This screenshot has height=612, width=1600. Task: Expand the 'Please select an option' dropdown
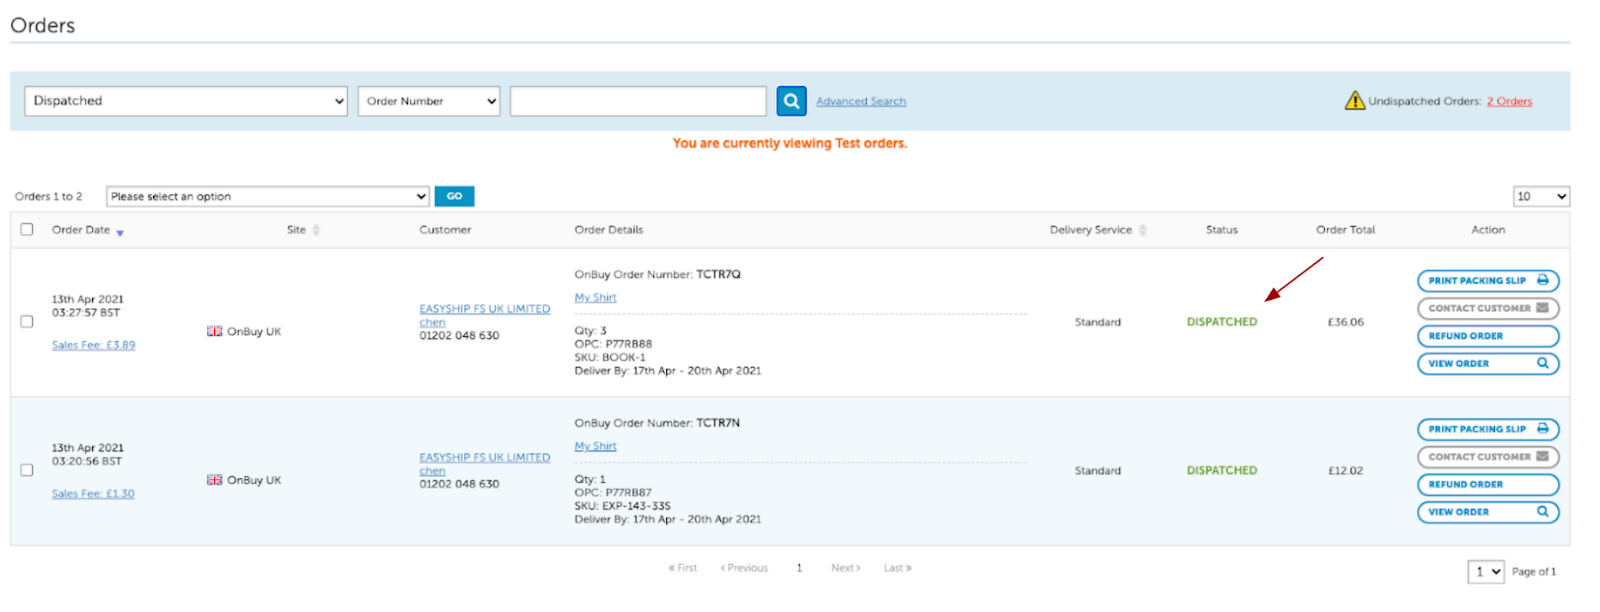coord(268,197)
